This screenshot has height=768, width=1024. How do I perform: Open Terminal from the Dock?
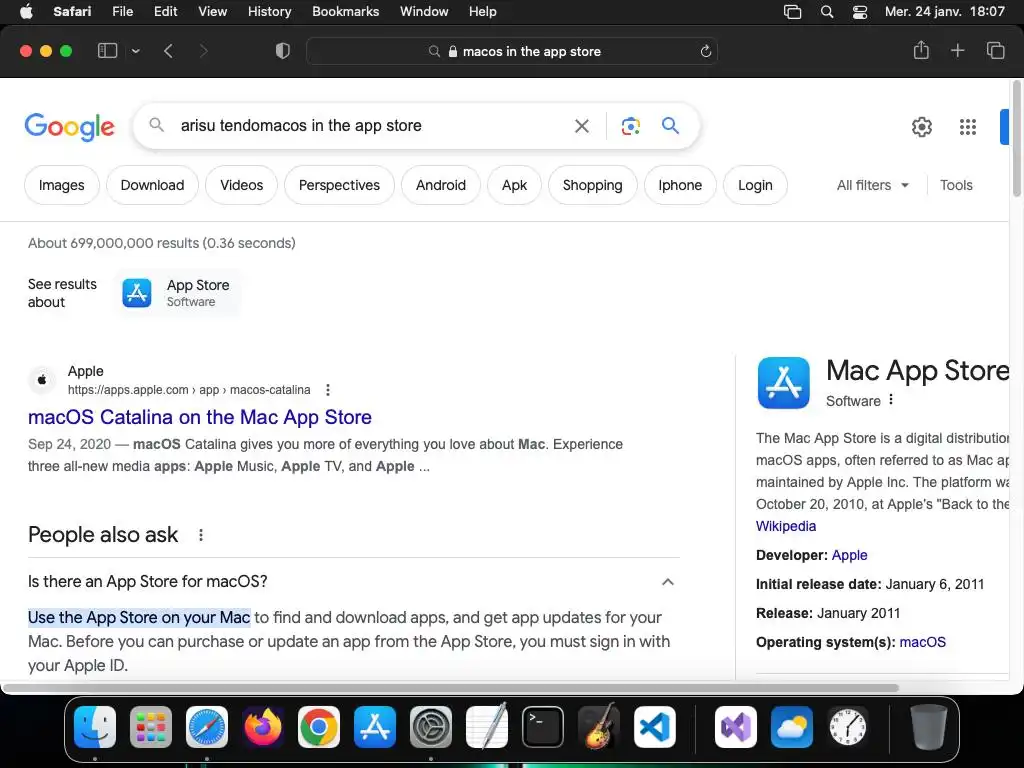[x=543, y=727]
